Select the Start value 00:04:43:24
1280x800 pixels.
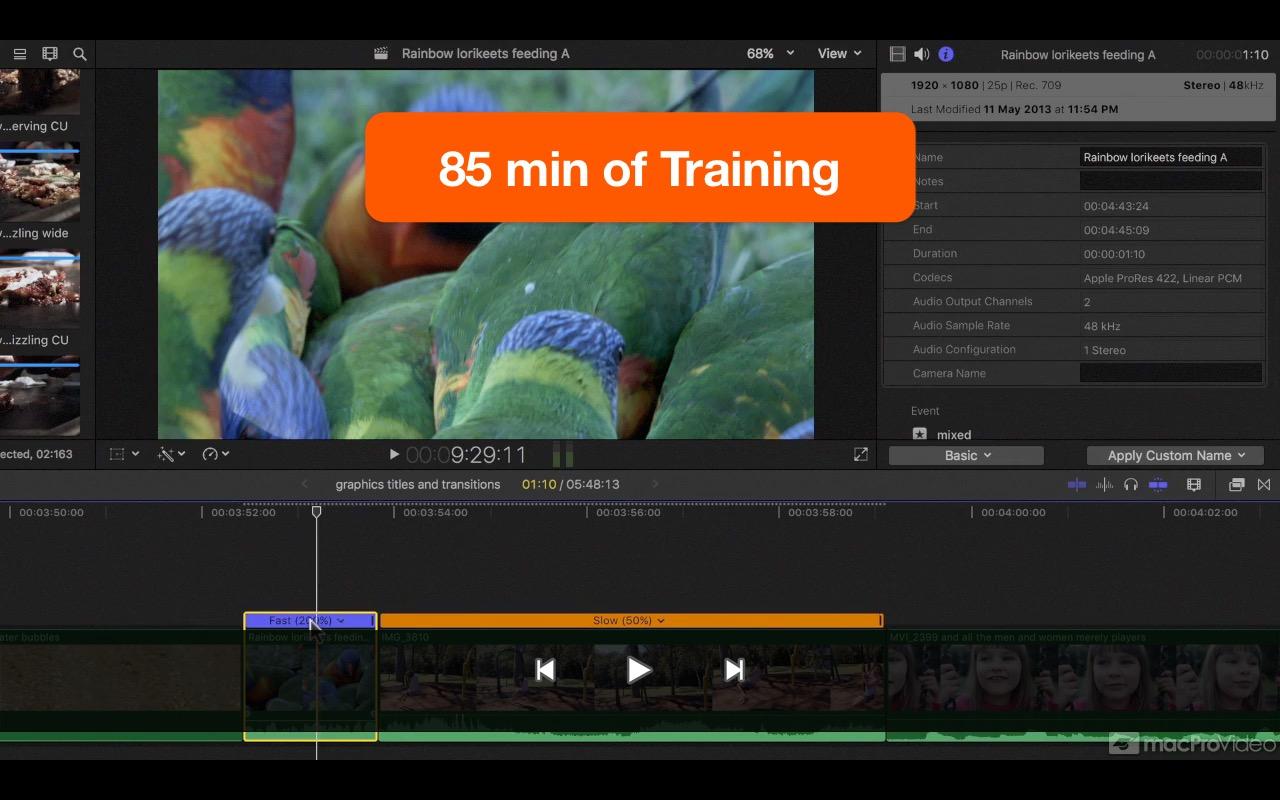pos(1116,206)
